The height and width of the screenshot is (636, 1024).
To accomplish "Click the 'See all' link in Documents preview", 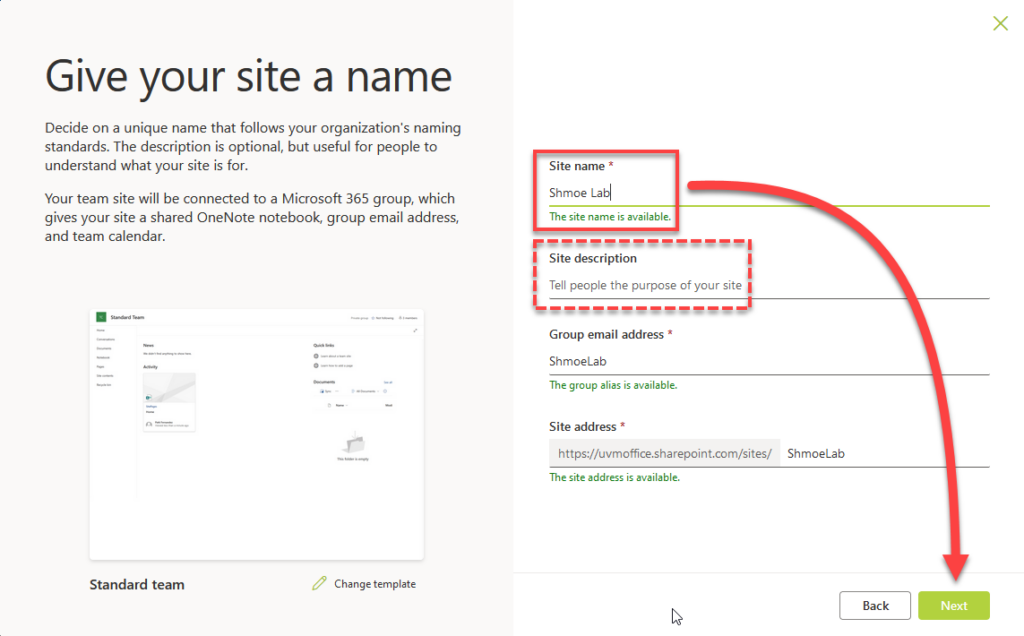I will point(388,382).
